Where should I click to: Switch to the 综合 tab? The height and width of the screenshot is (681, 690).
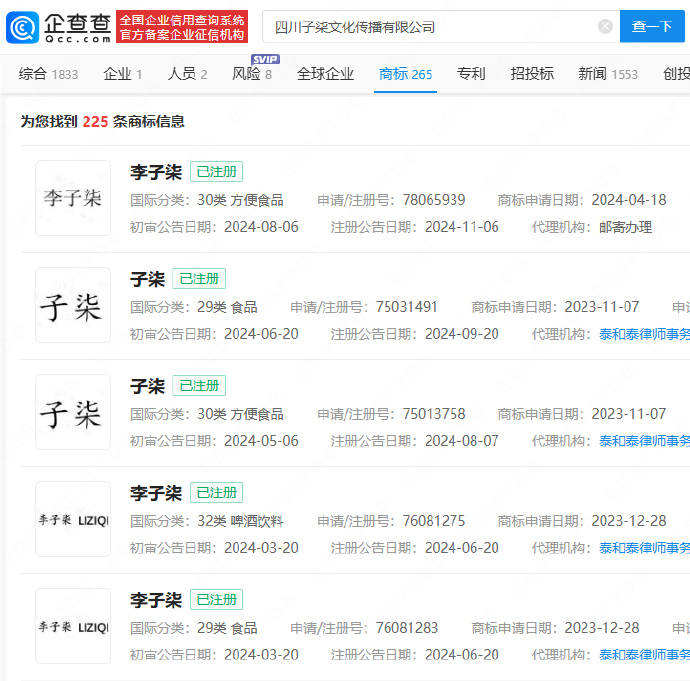click(x=48, y=74)
